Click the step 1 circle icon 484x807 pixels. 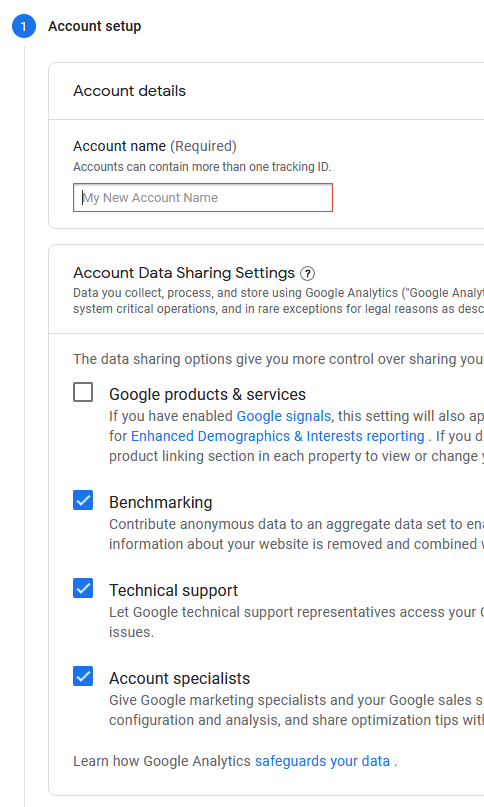point(24,26)
